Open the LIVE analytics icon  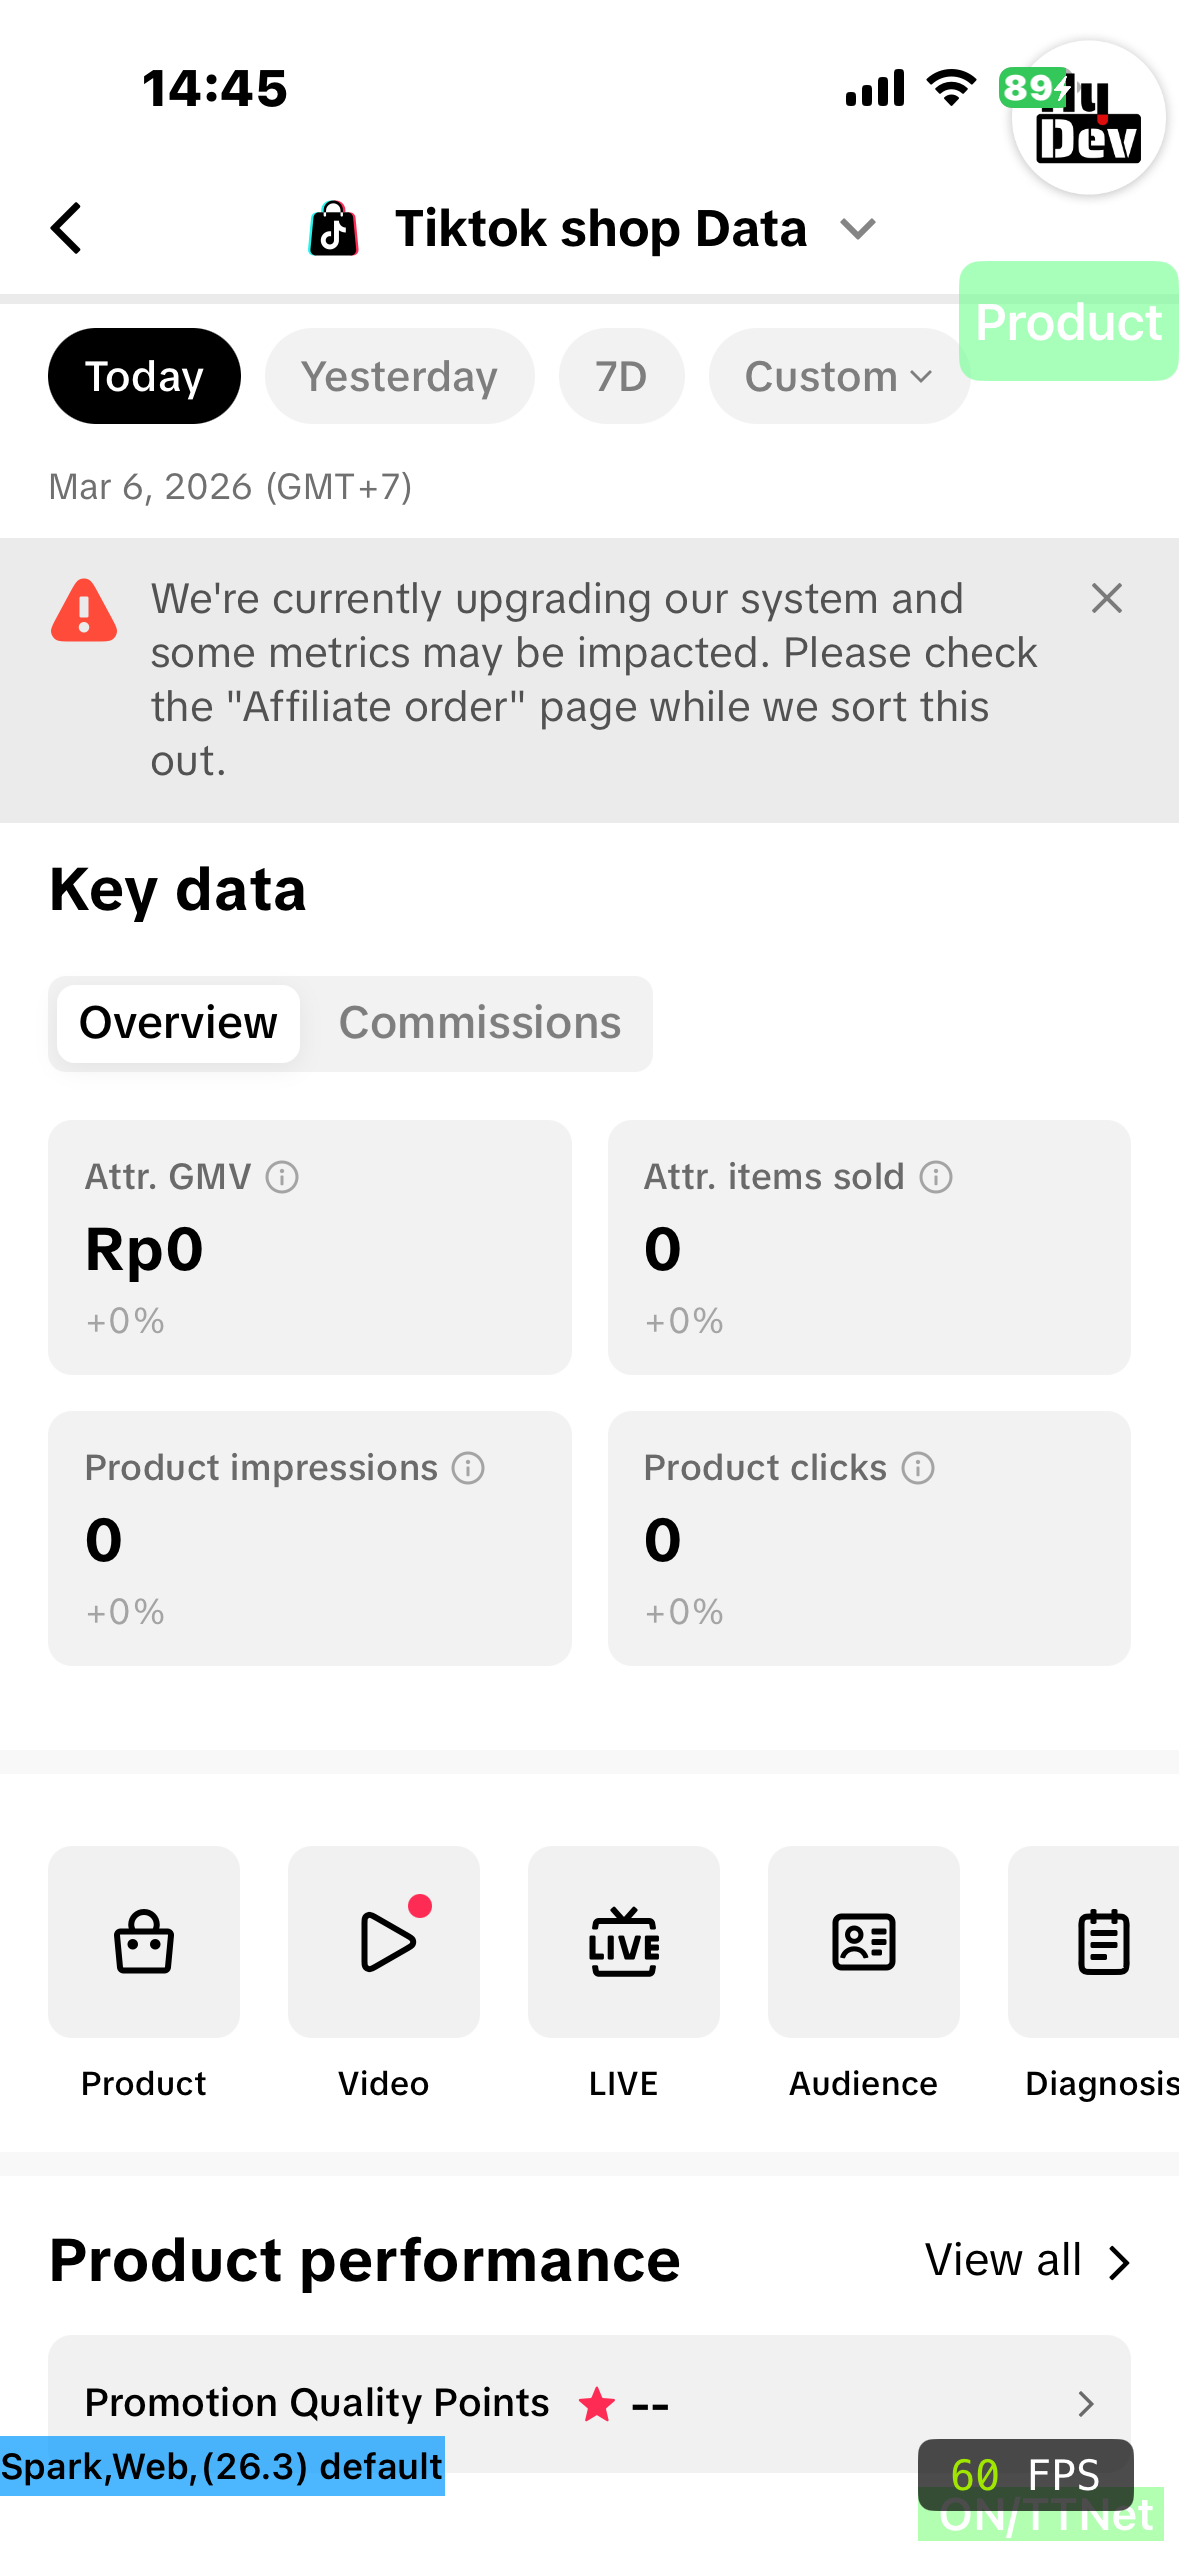tap(624, 1941)
